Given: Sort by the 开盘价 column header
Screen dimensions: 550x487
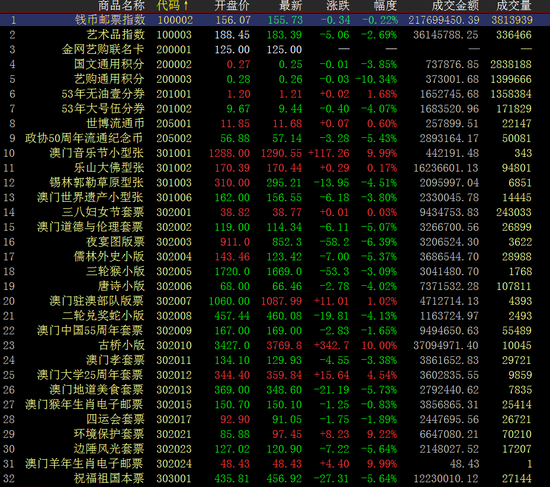Looking at the screenshot, I should pyautogui.click(x=232, y=6).
